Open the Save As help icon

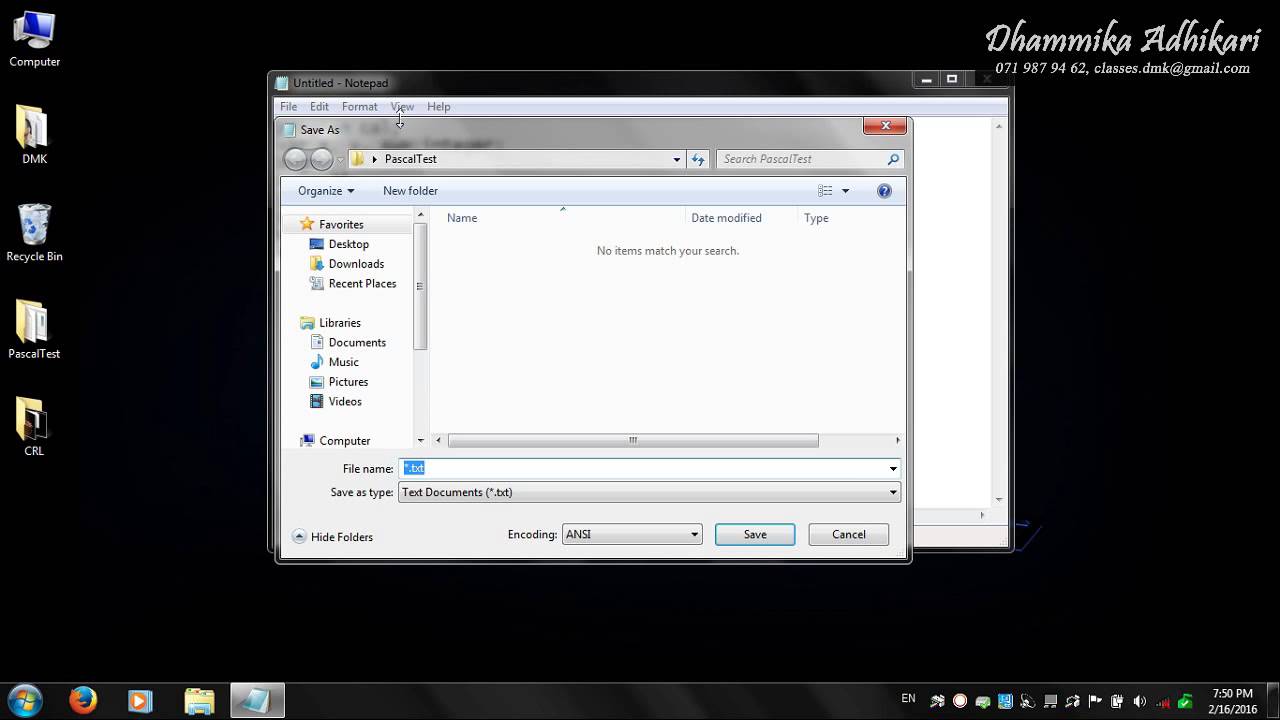click(x=884, y=191)
